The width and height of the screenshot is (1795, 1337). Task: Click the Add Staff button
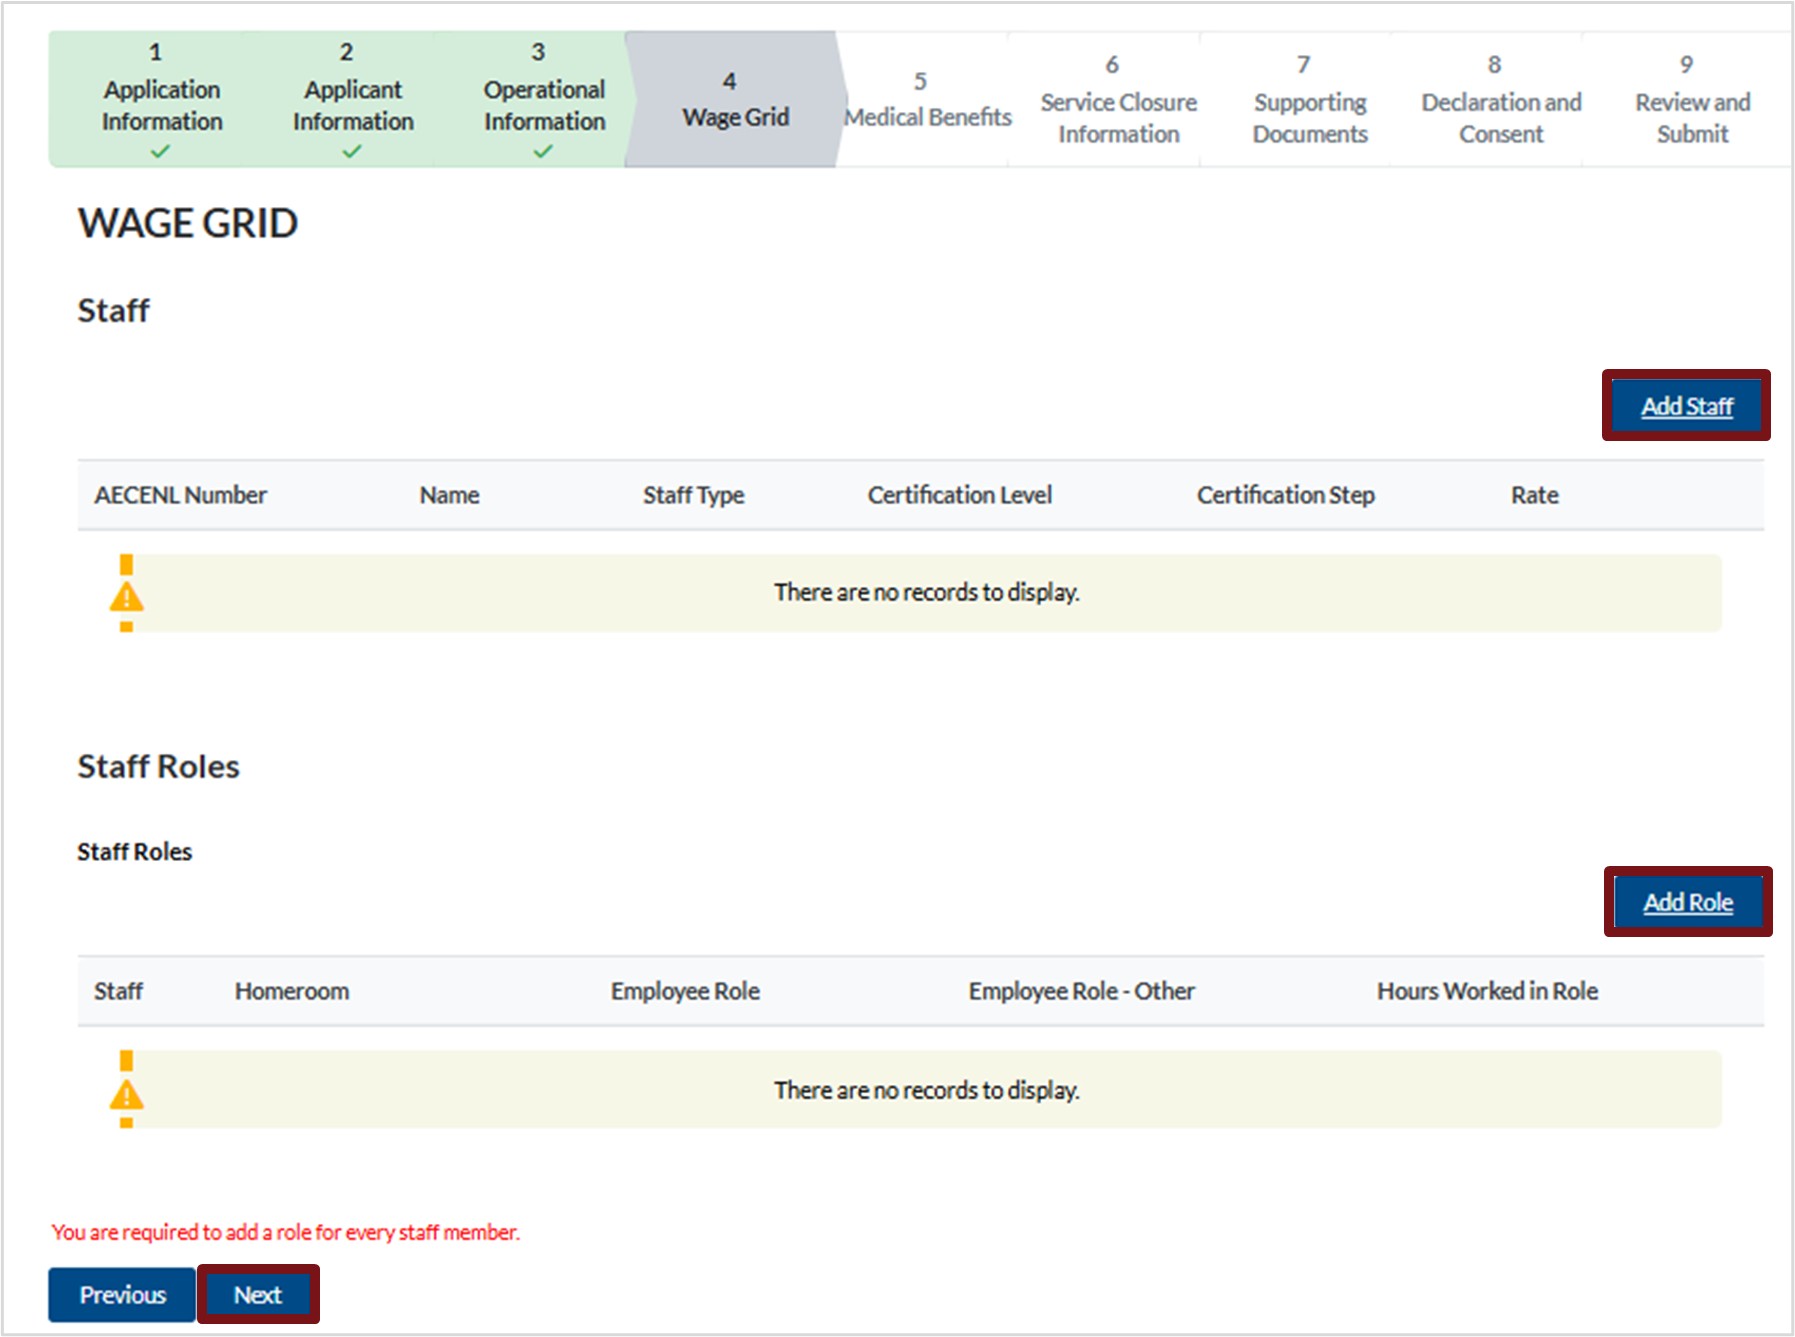click(x=1686, y=406)
